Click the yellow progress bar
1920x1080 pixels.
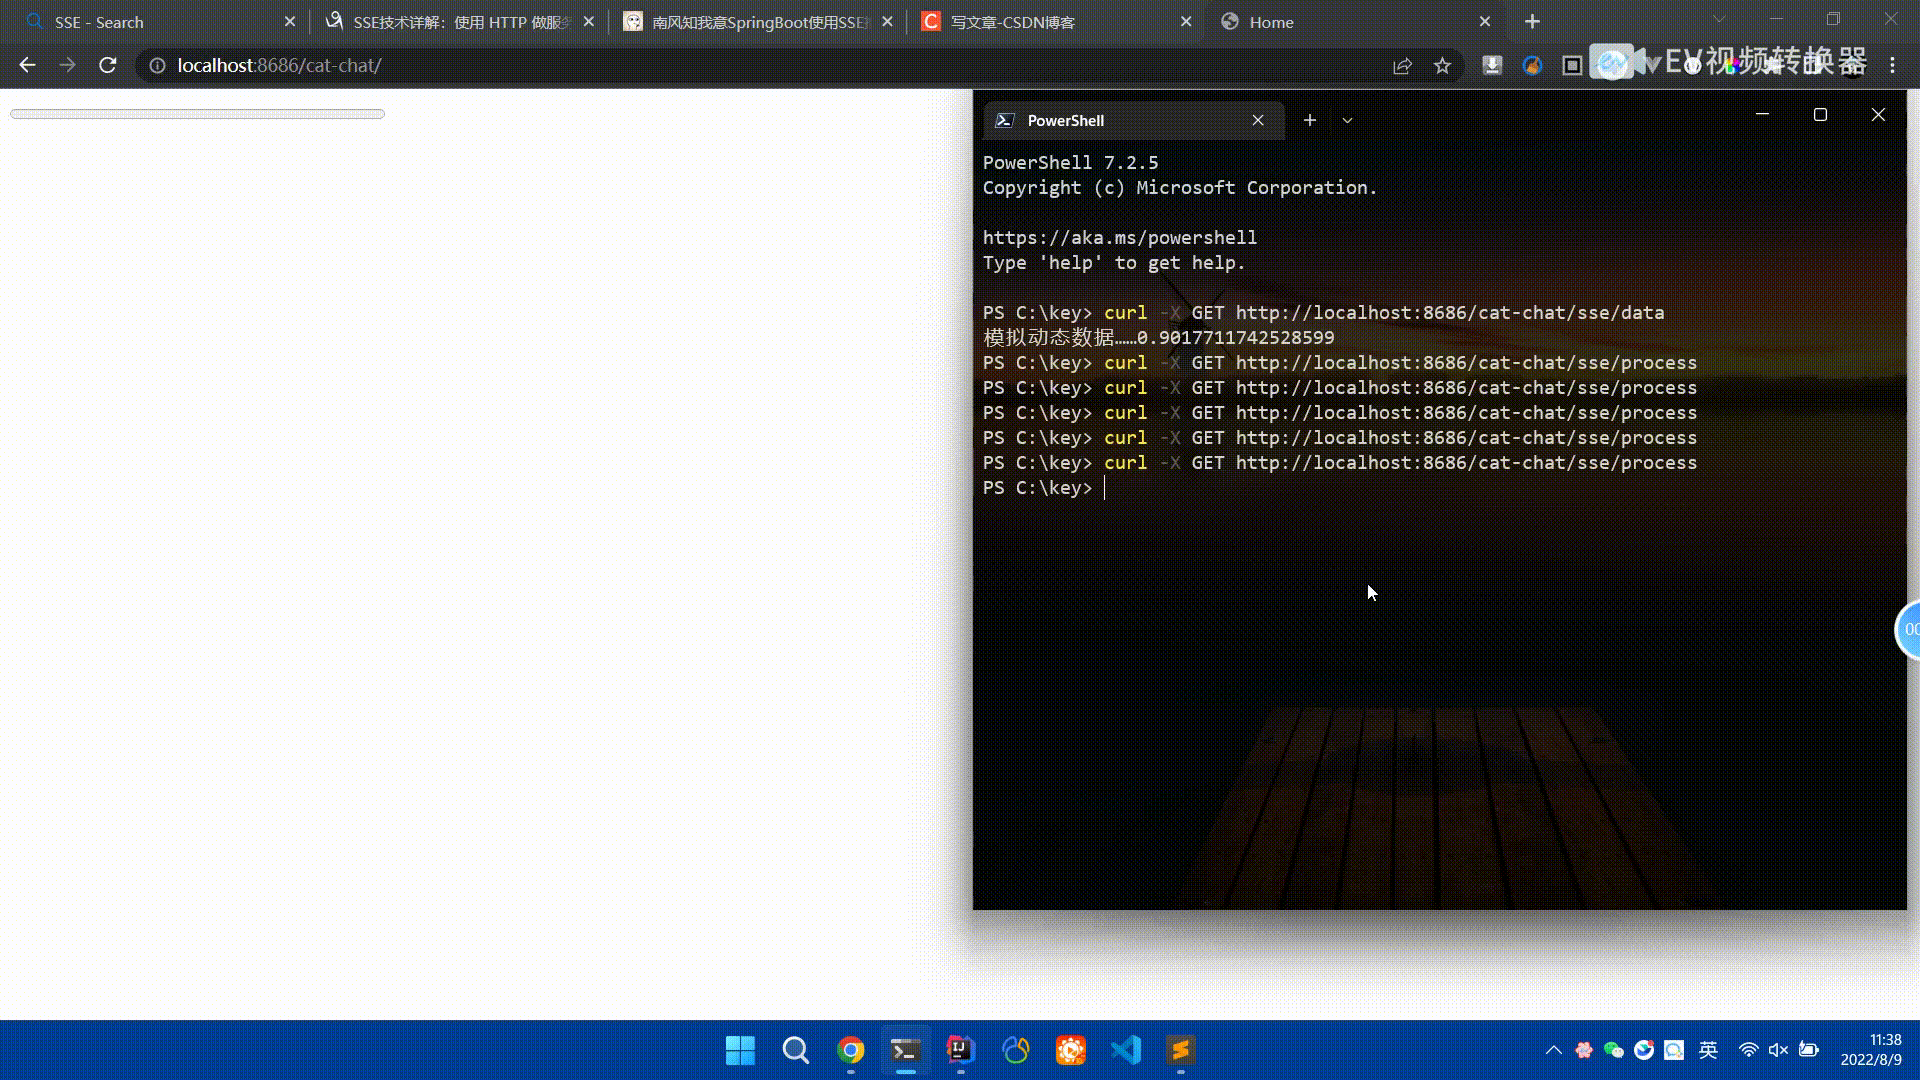tap(197, 114)
